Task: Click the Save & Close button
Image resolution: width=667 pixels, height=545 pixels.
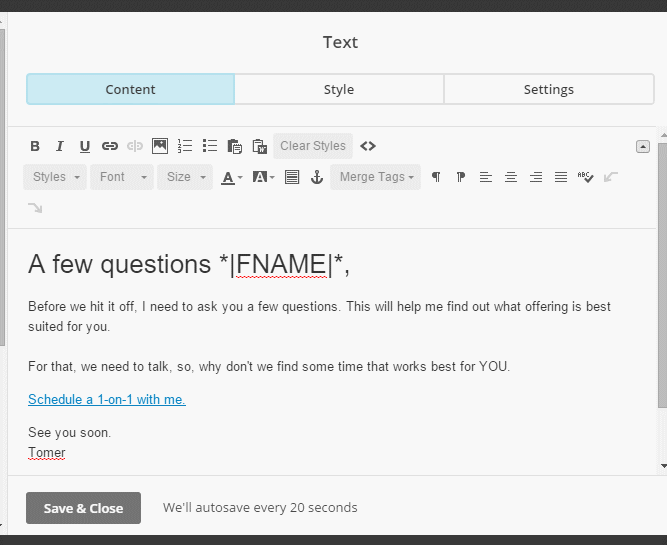Action: coord(83,508)
